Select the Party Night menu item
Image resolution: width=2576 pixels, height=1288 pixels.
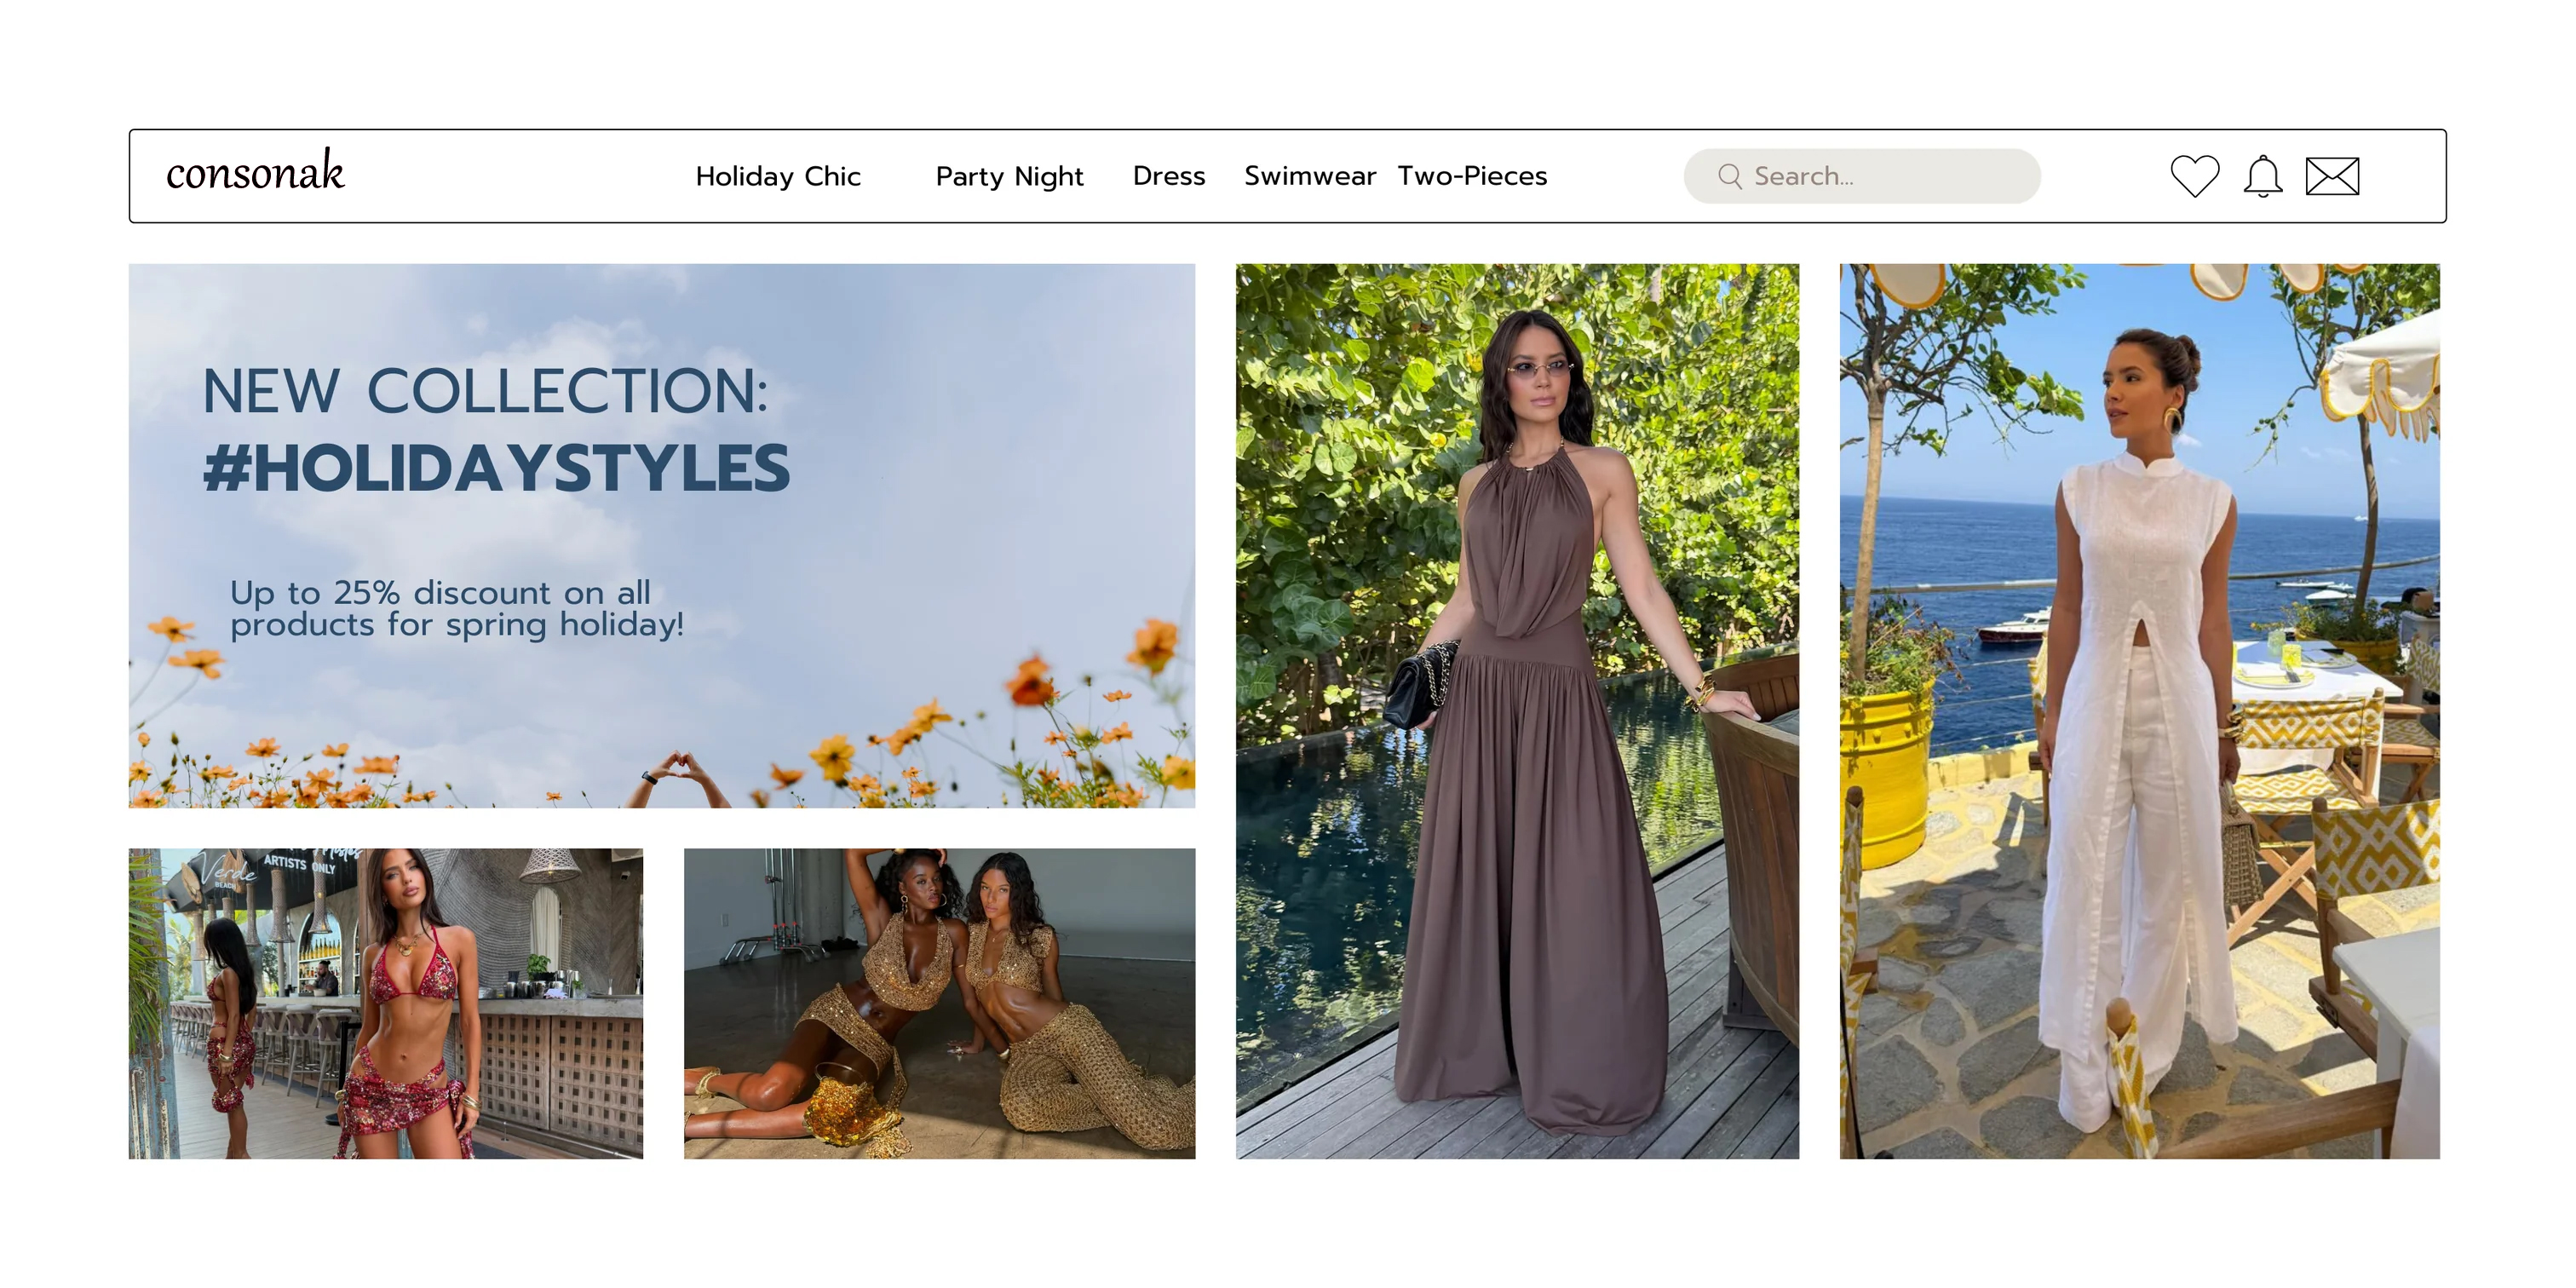coord(1009,176)
